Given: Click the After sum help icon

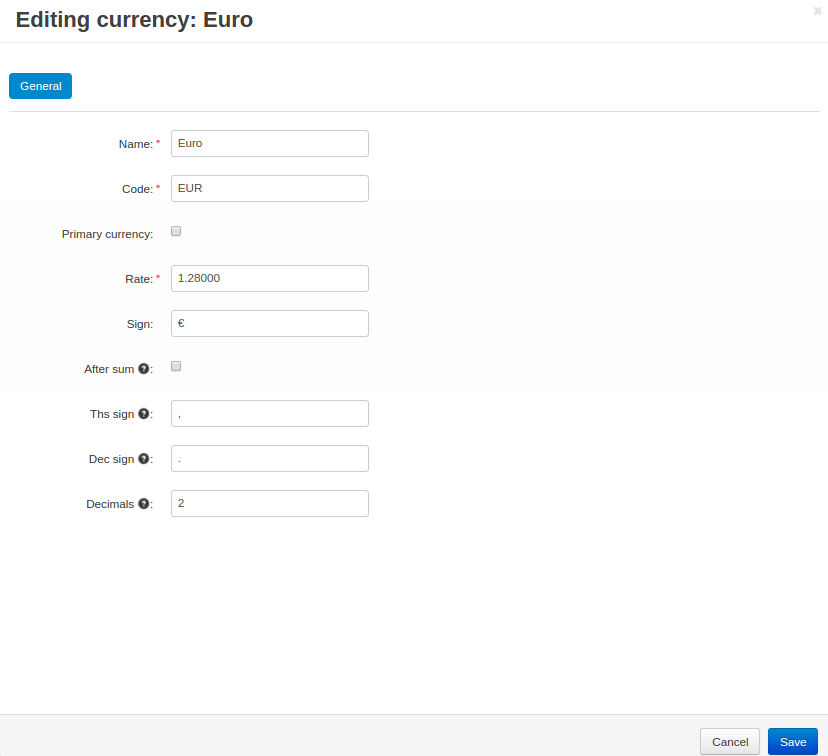Looking at the screenshot, I should point(144,369).
